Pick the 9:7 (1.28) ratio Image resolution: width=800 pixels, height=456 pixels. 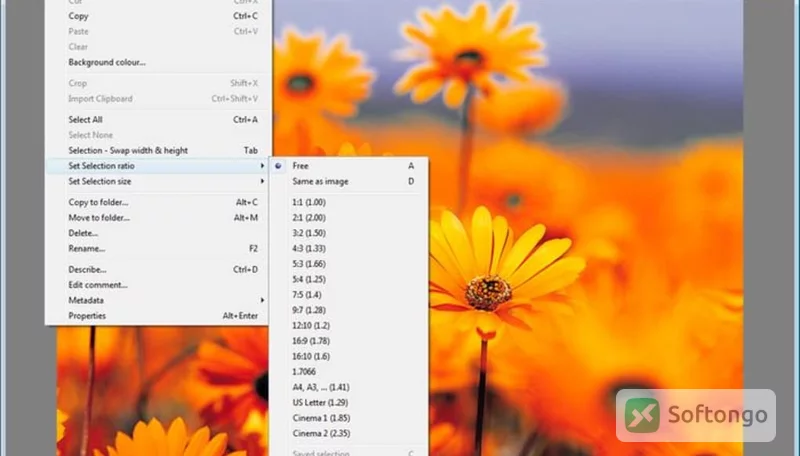click(349, 310)
